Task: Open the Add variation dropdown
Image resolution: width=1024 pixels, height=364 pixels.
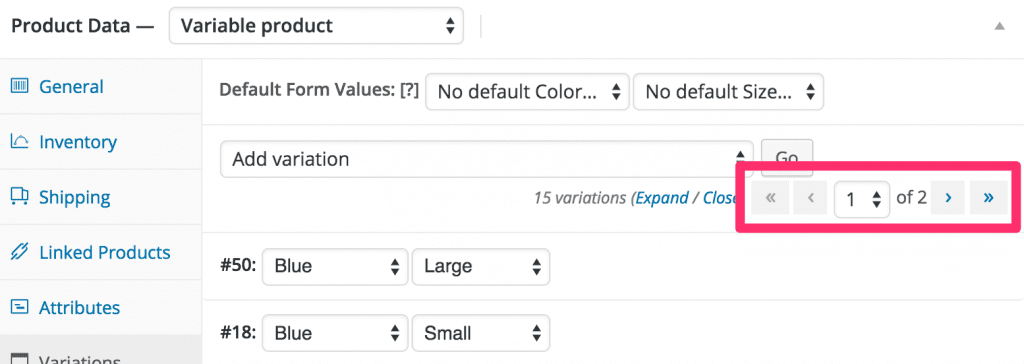Action: 487,159
